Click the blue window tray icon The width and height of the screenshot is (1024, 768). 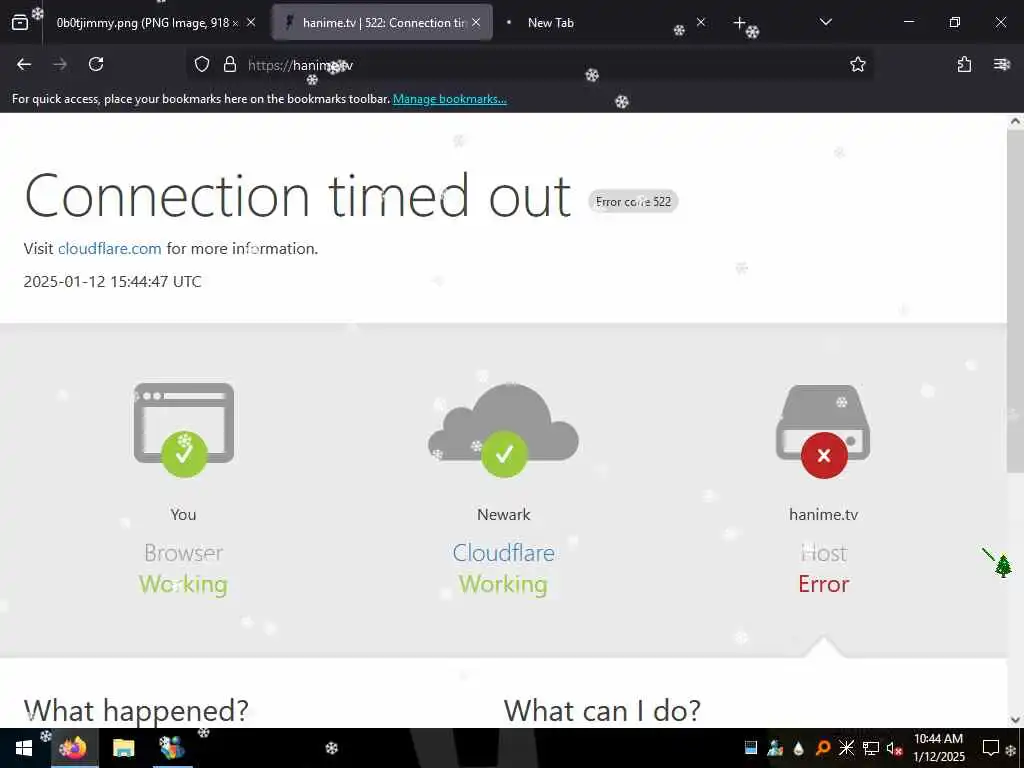pos(751,748)
